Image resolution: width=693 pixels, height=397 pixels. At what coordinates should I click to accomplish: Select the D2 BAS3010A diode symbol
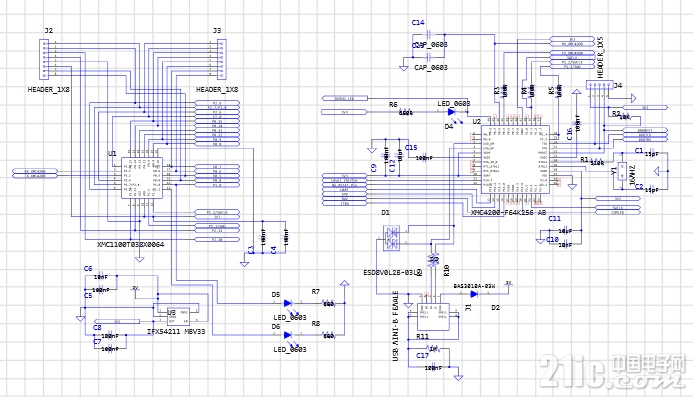pos(474,294)
